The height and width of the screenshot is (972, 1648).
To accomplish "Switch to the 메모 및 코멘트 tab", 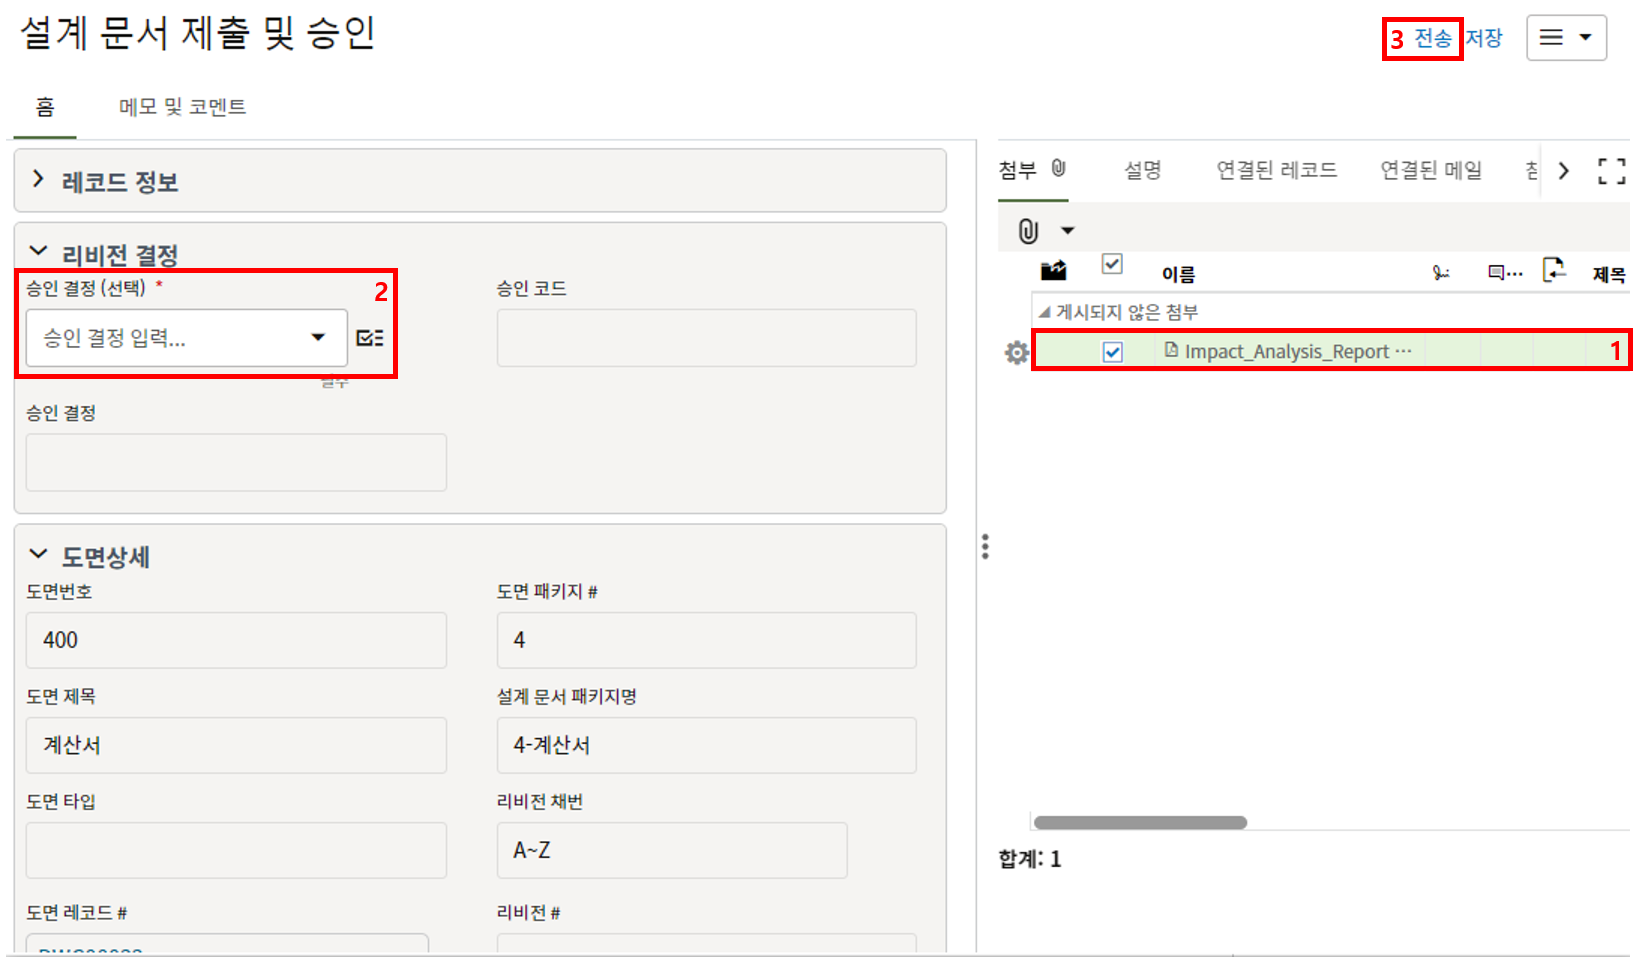I will coord(182,107).
